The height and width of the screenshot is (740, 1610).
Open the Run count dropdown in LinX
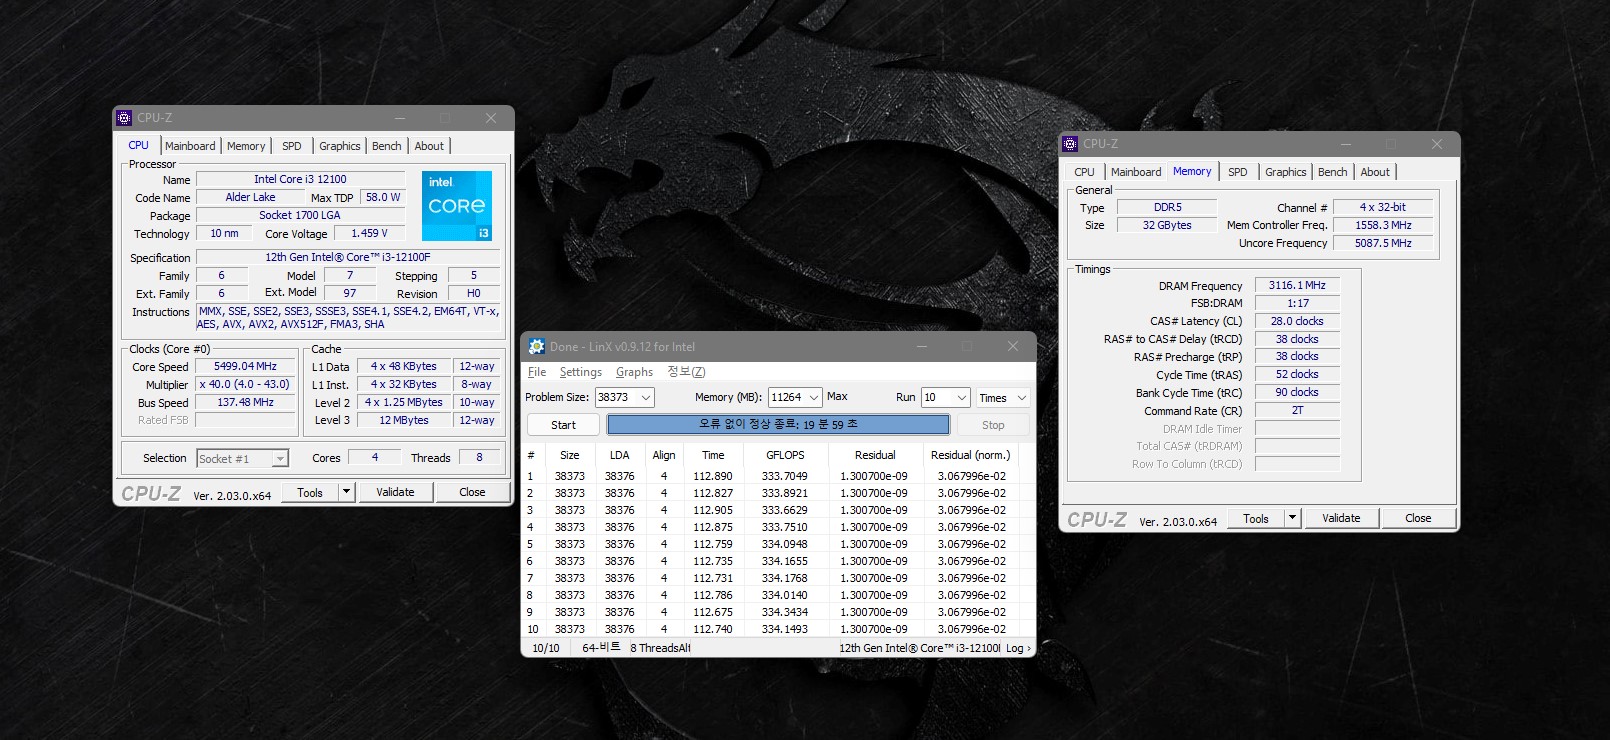[962, 397]
